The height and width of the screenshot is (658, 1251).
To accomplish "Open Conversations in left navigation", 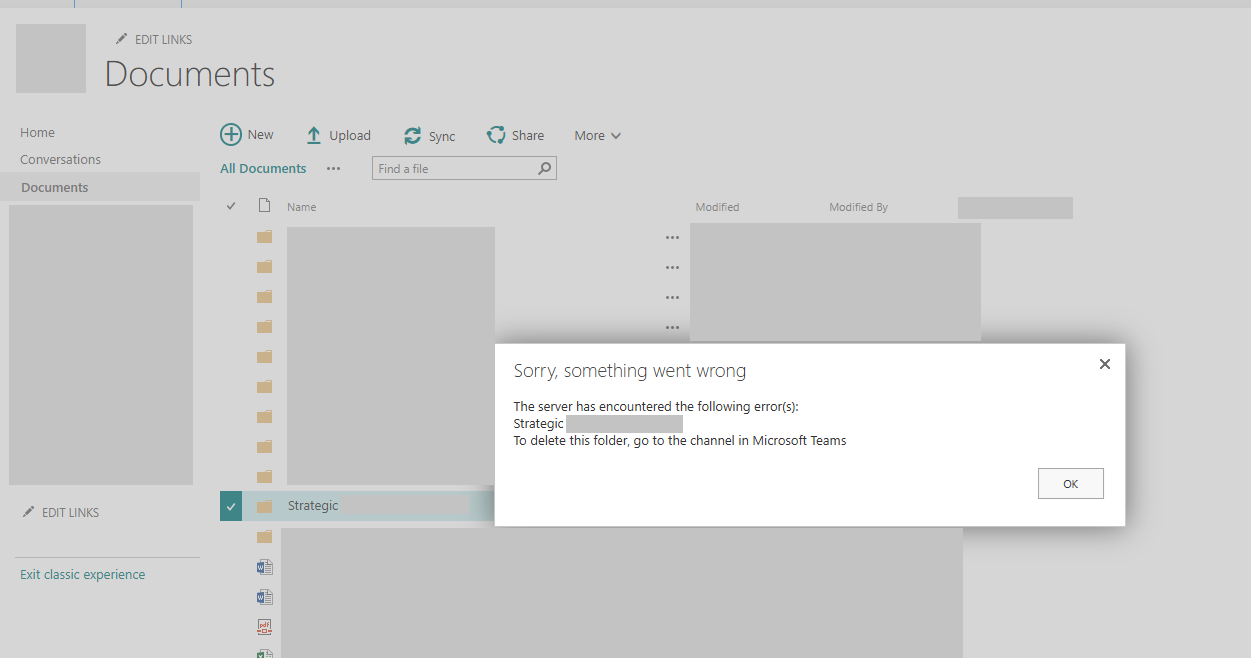I will coord(60,159).
